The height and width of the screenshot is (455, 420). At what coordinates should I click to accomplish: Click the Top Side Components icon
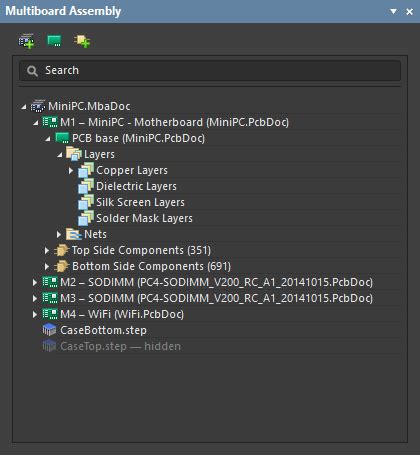pos(62,250)
